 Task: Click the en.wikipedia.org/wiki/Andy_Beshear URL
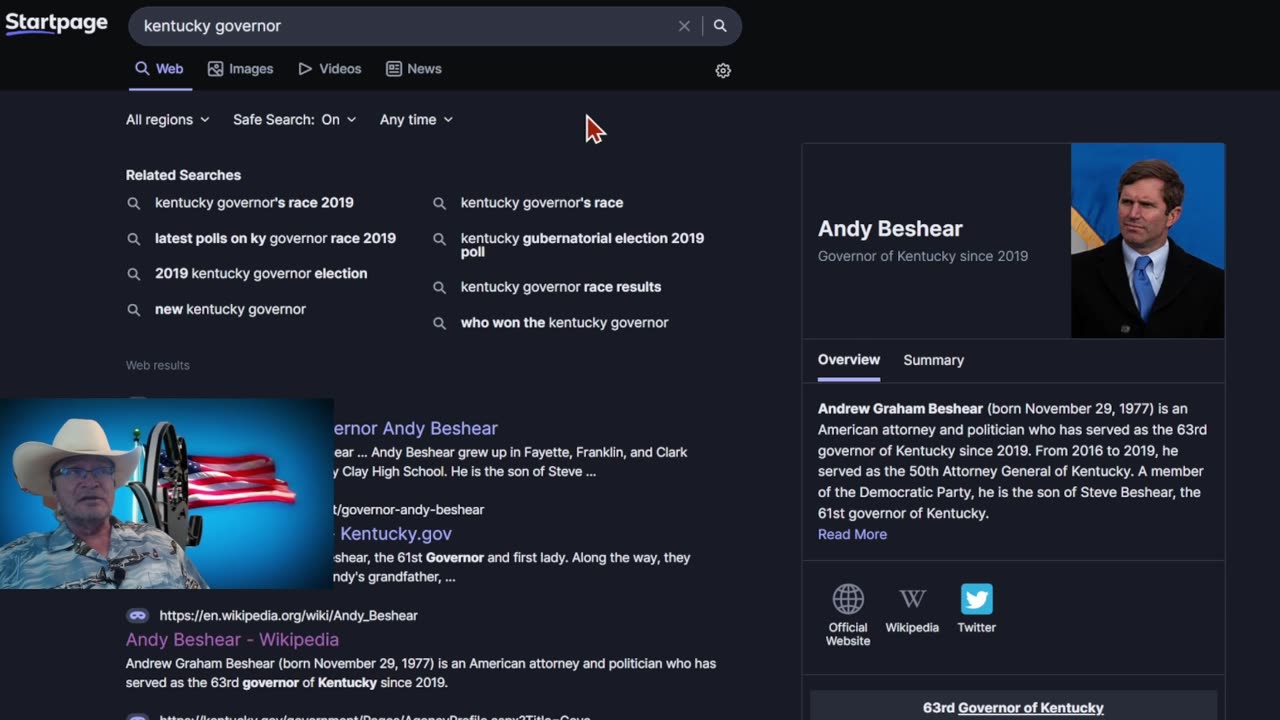click(x=288, y=616)
